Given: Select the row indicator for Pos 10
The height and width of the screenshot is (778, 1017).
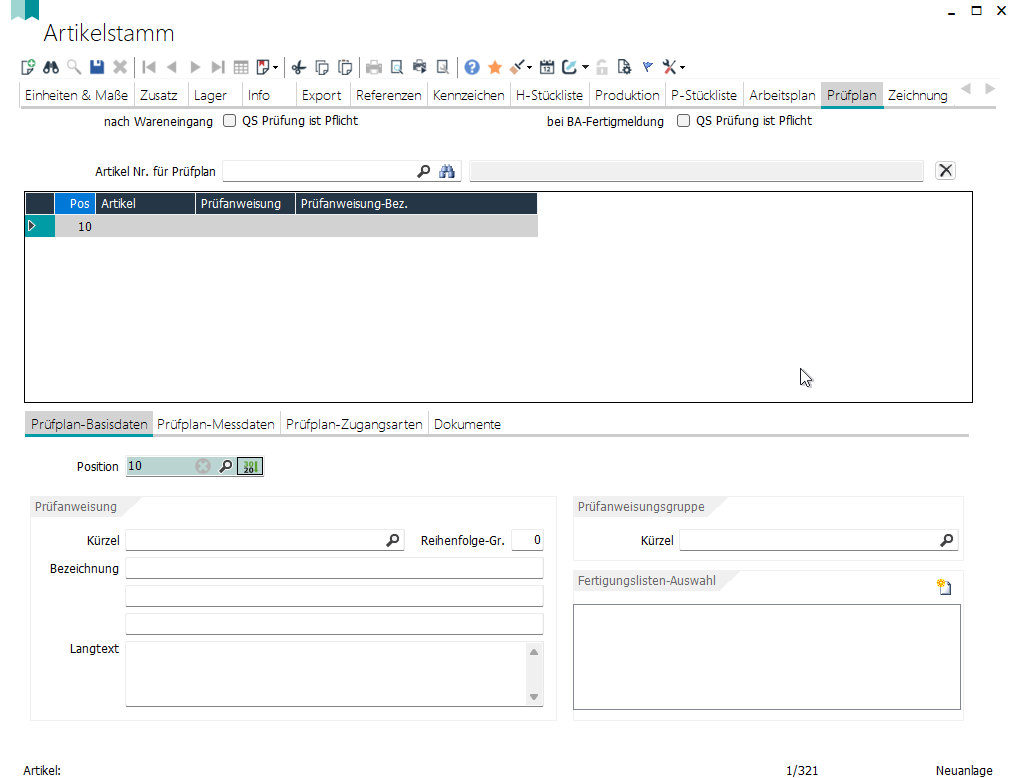Looking at the screenshot, I should pos(40,226).
